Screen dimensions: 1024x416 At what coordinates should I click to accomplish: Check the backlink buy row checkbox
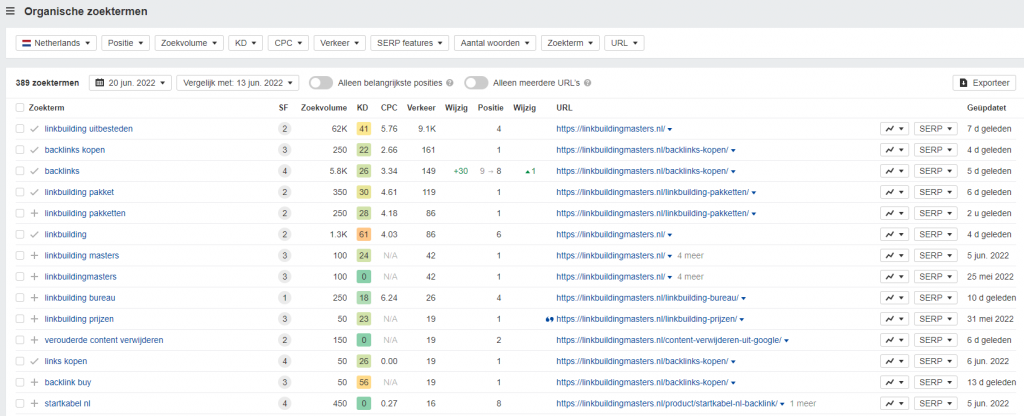pyautogui.click(x=20, y=382)
